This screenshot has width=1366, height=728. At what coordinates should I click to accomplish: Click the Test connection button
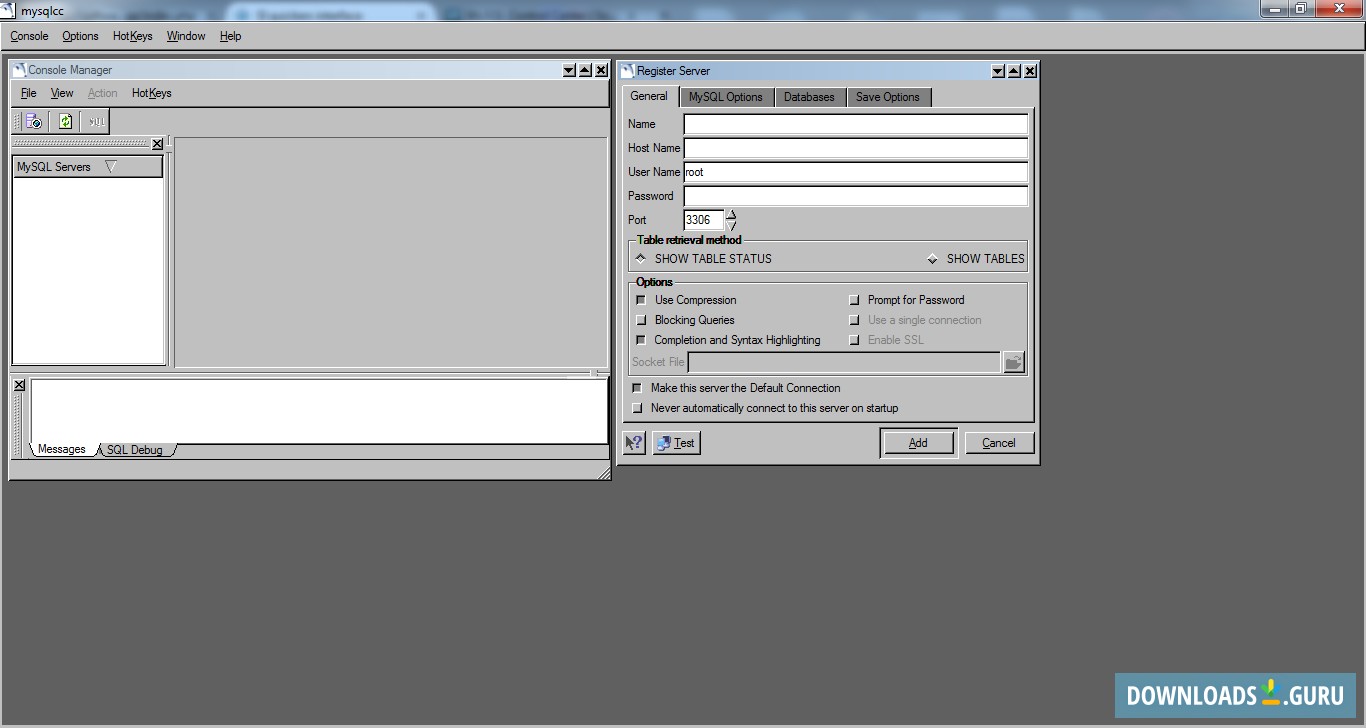[x=677, y=443]
